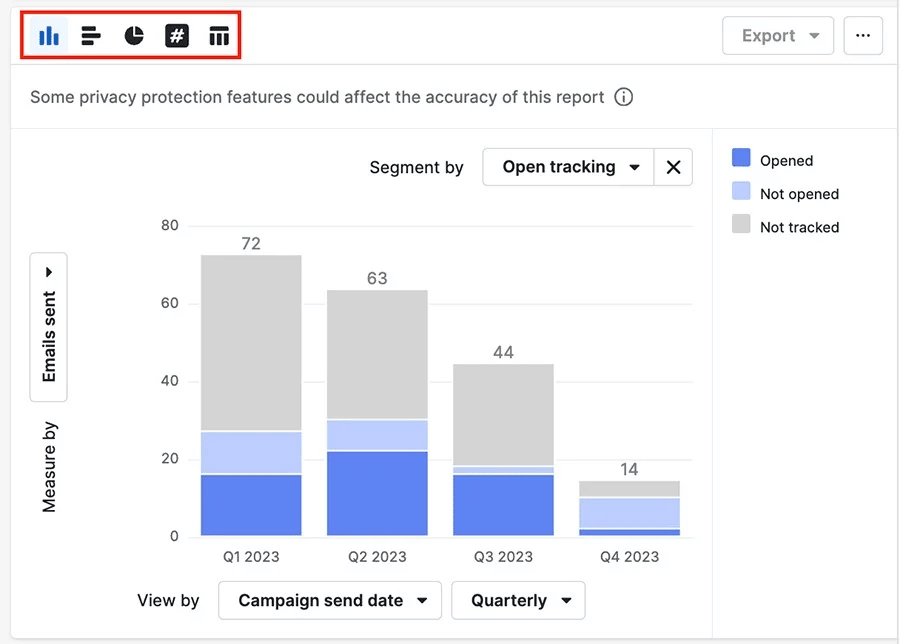Viewport: 900px width, 644px height.
Task: Switch to the pie chart view
Action: [133, 35]
